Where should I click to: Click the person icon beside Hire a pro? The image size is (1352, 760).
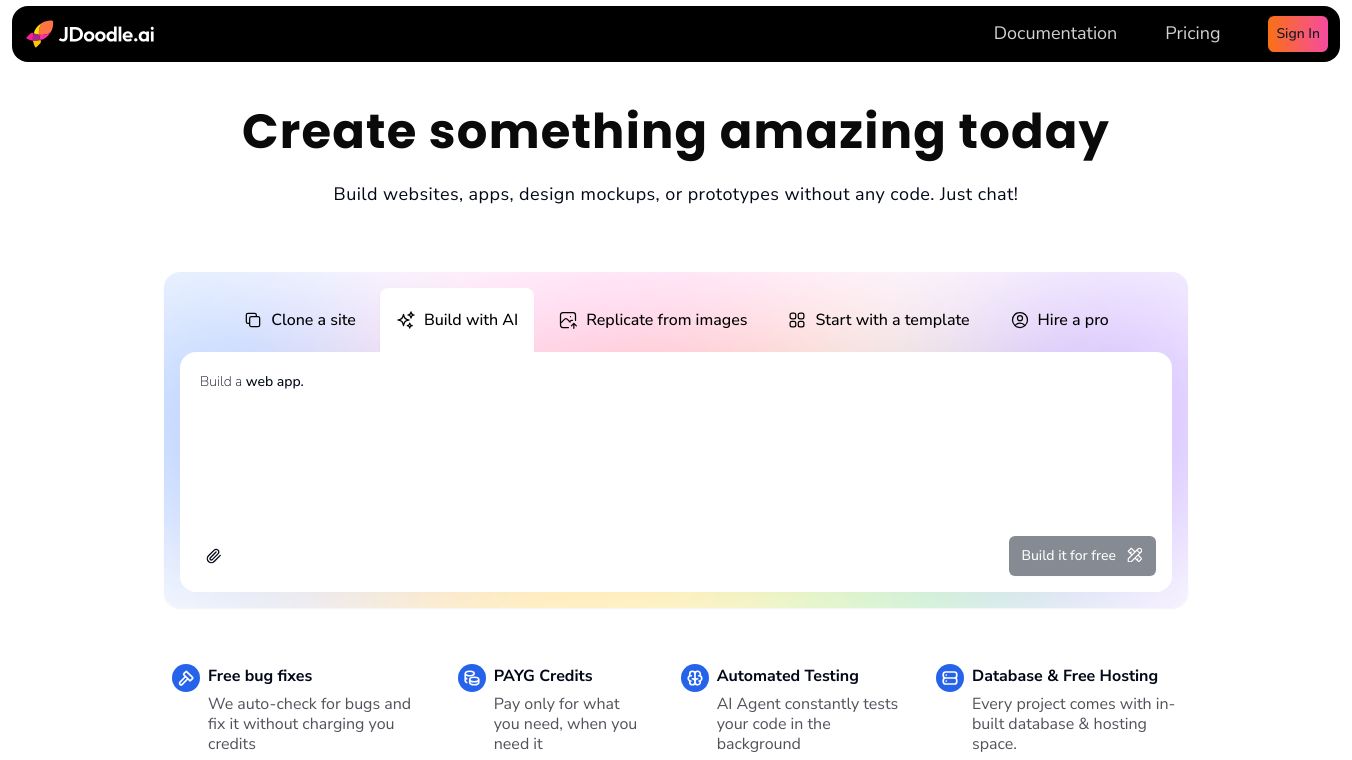1019,319
